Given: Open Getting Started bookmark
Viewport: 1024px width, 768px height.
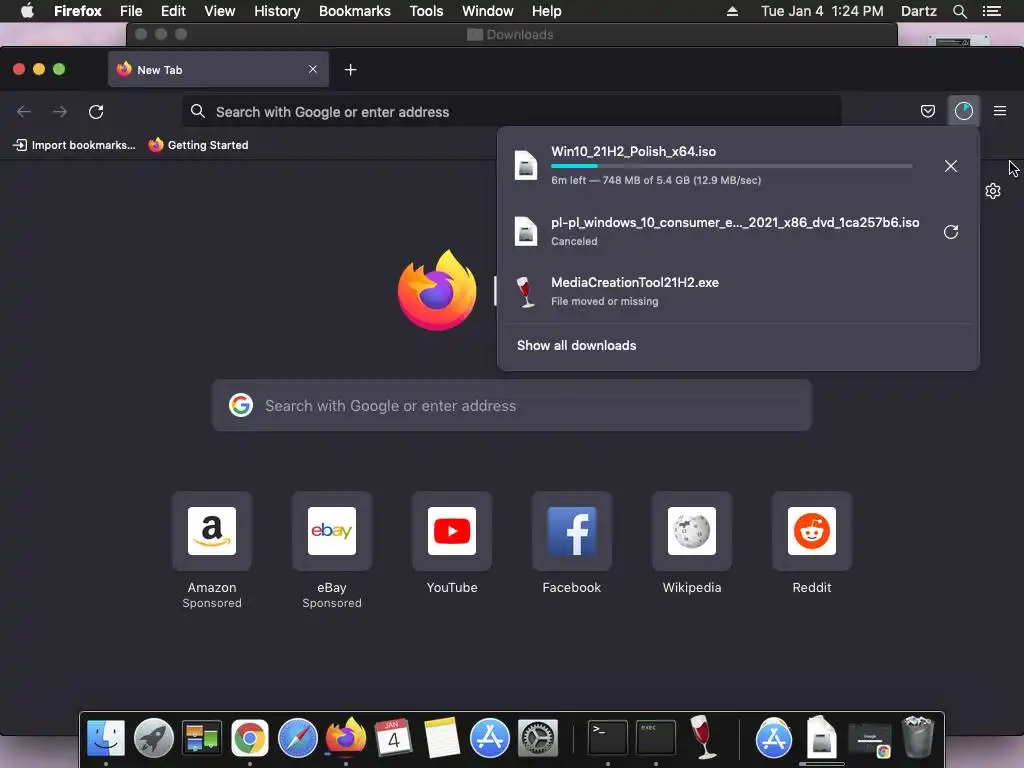Looking at the screenshot, I should click(199, 145).
